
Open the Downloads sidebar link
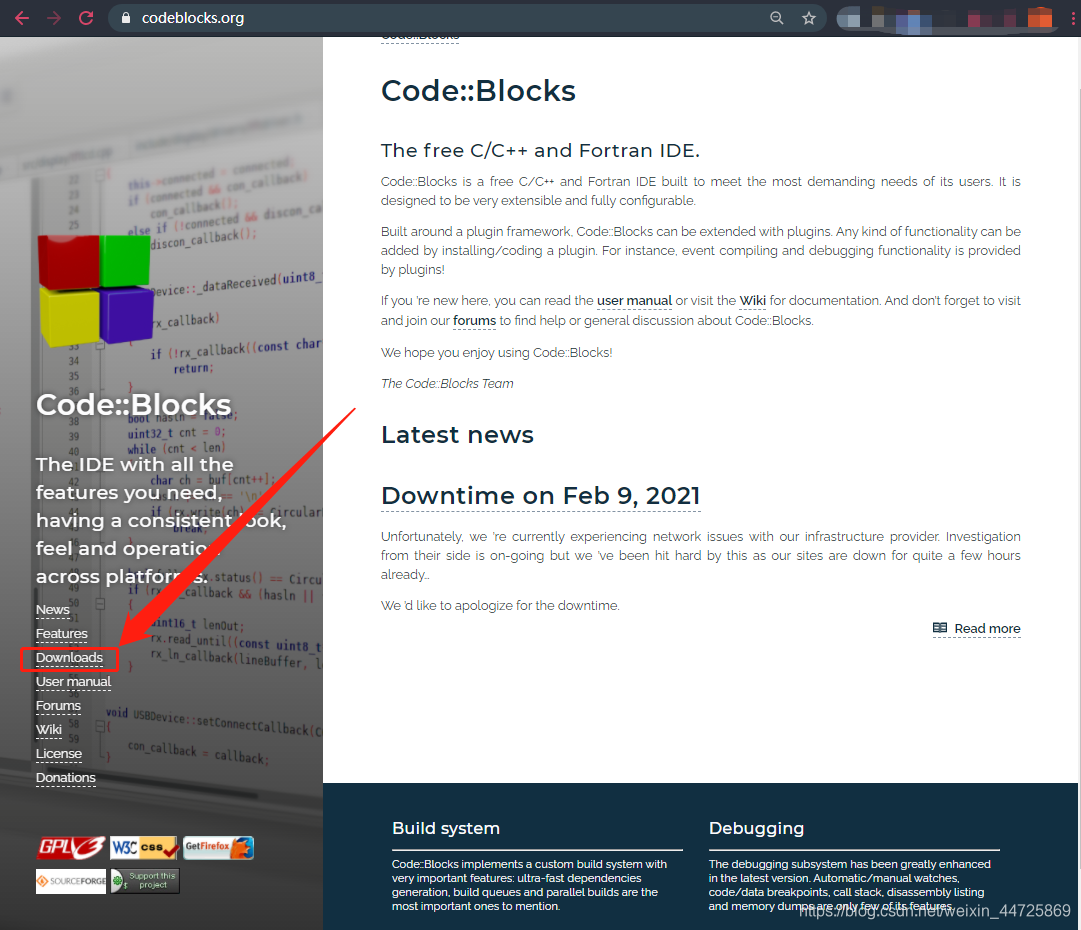pos(69,658)
